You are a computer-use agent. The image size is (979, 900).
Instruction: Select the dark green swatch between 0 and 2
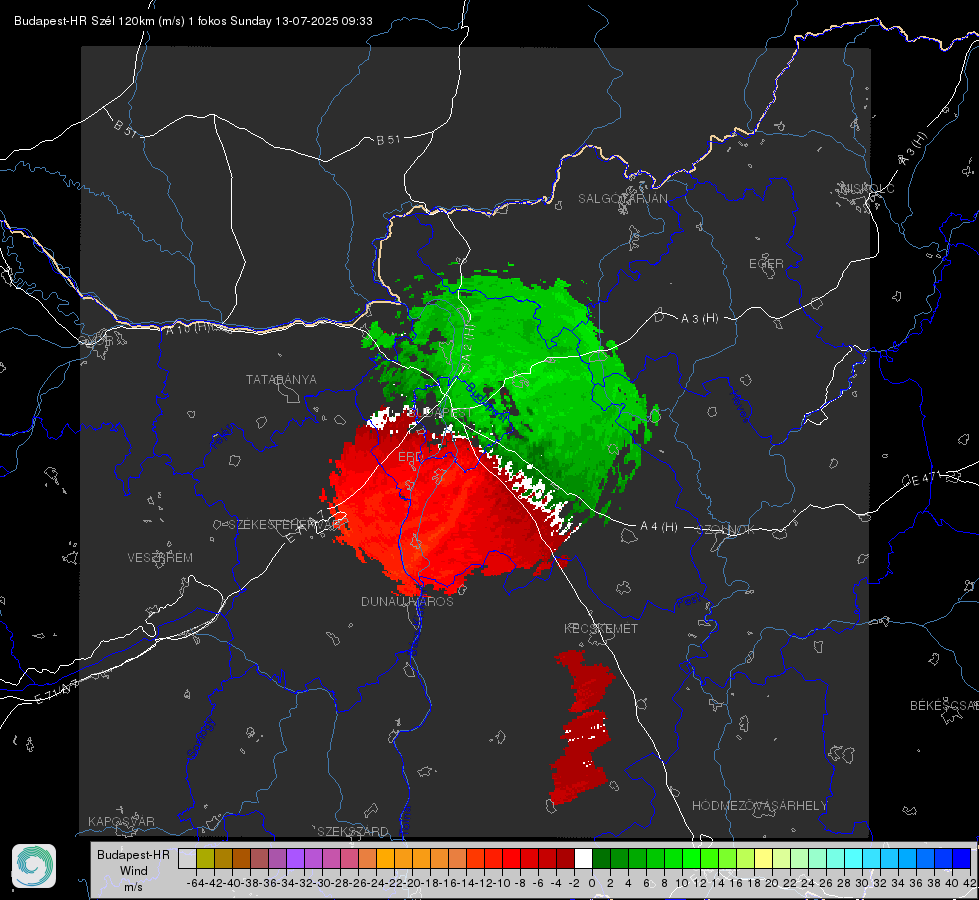[x=601, y=859]
